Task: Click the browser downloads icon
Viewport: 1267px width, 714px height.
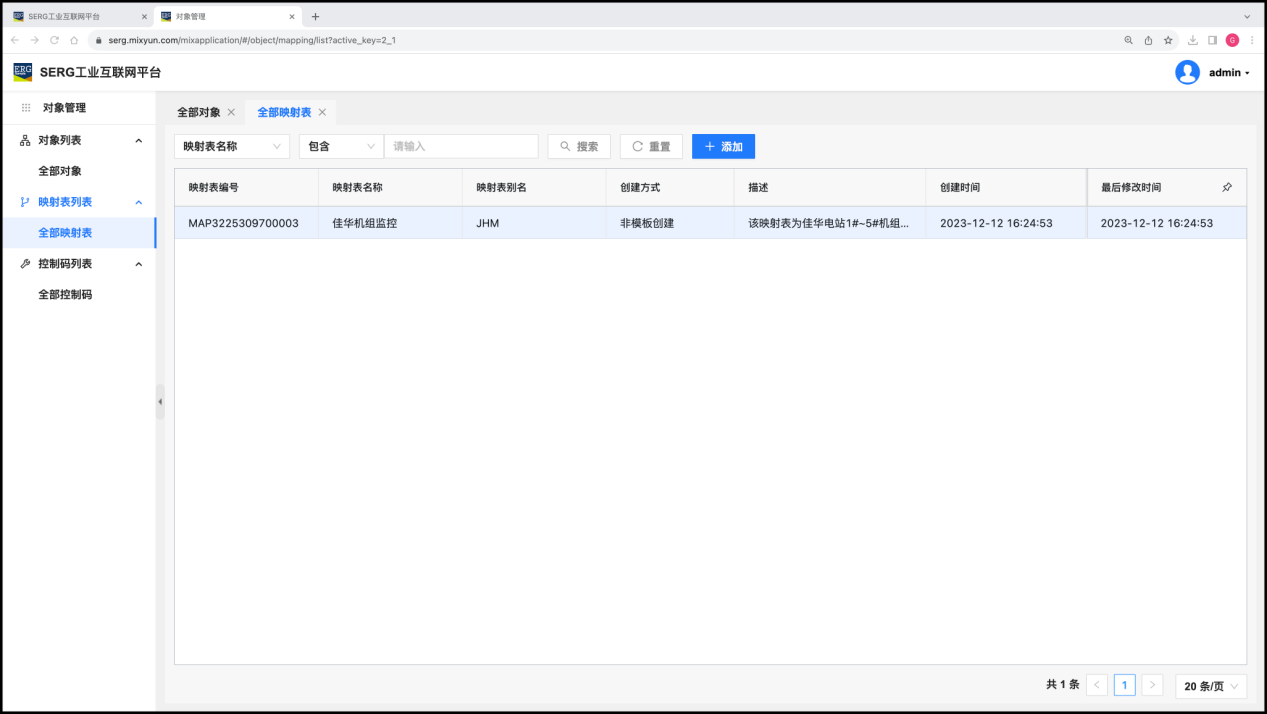Action: pos(1193,40)
